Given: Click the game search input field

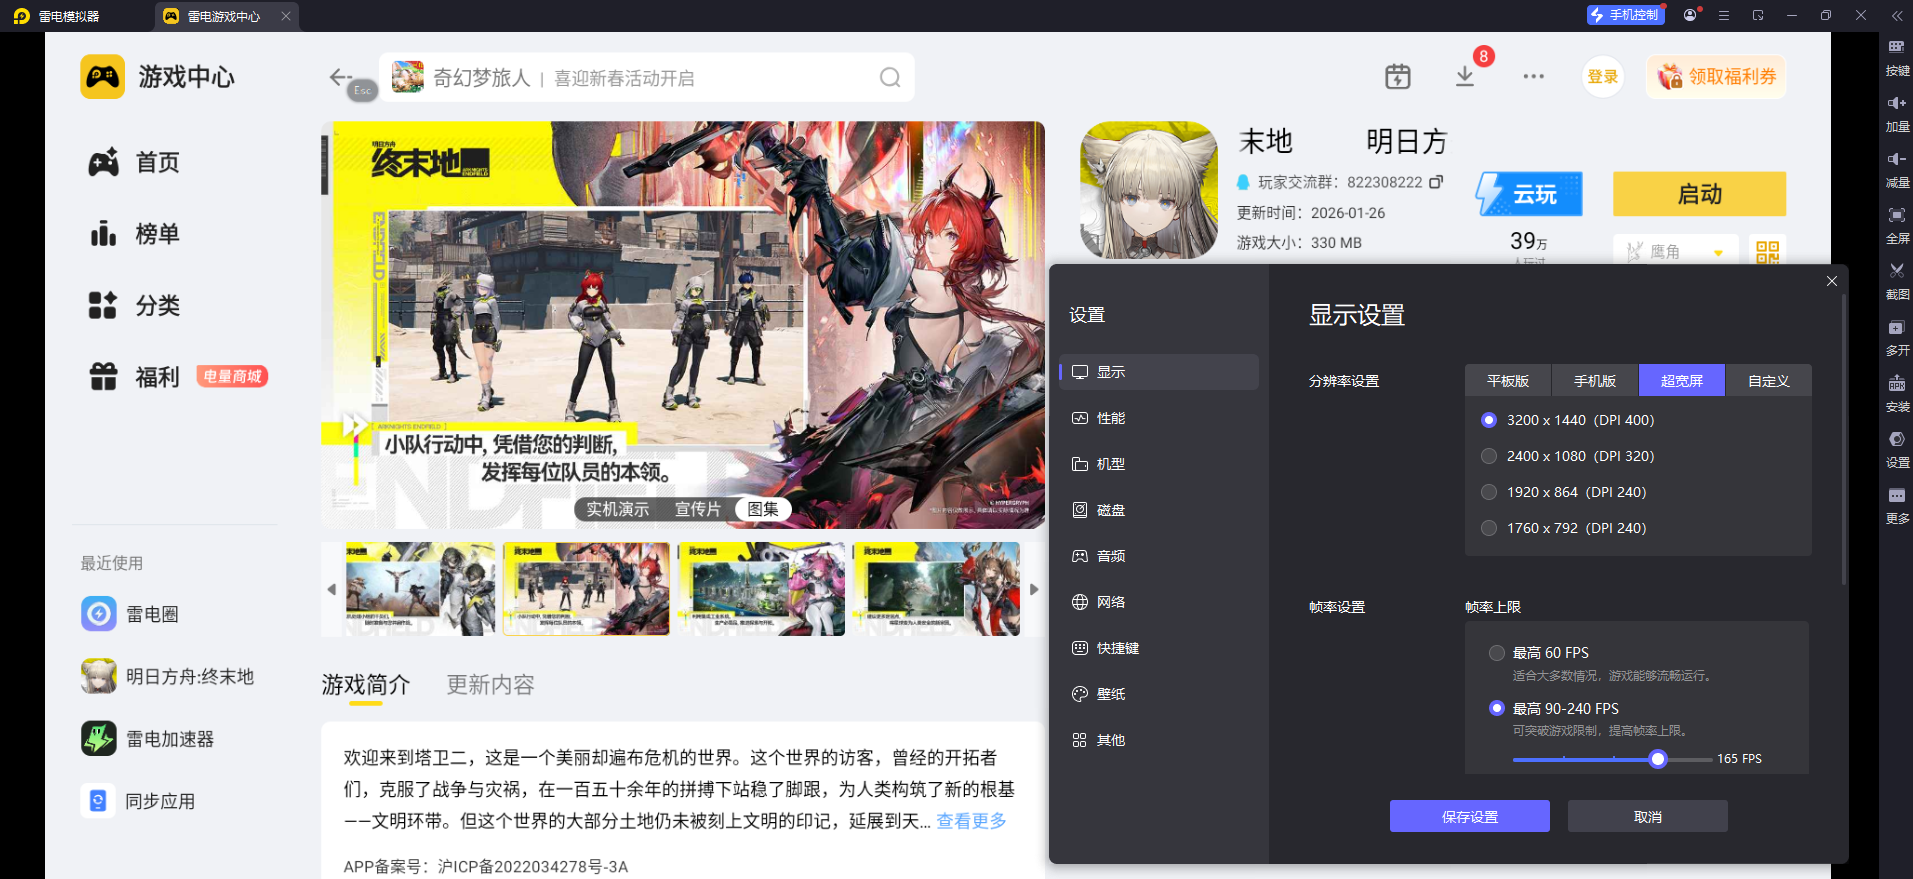Looking at the screenshot, I should coord(647,78).
